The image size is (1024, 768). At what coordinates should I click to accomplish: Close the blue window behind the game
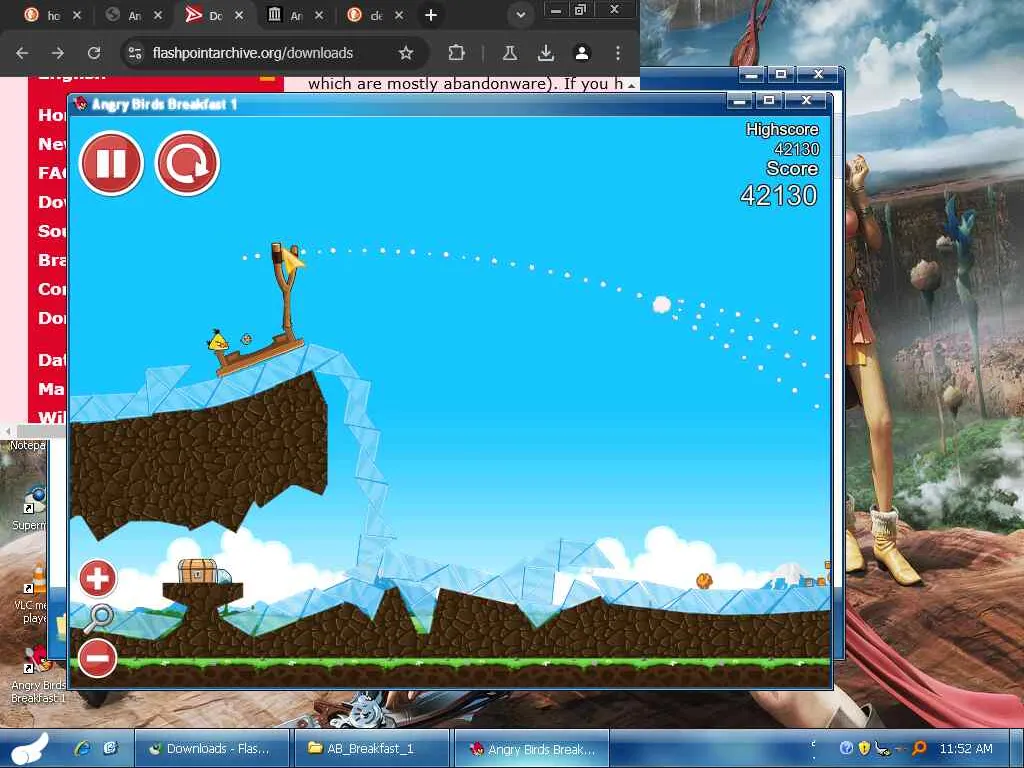pyautogui.click(x=818, y=74)
